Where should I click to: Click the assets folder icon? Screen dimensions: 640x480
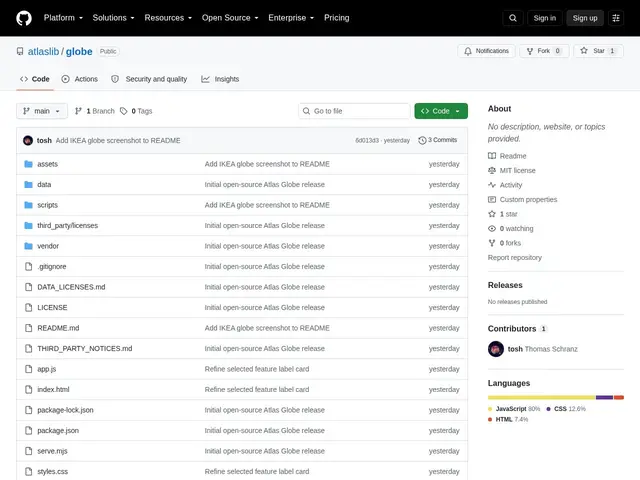(x=28, y=164)
